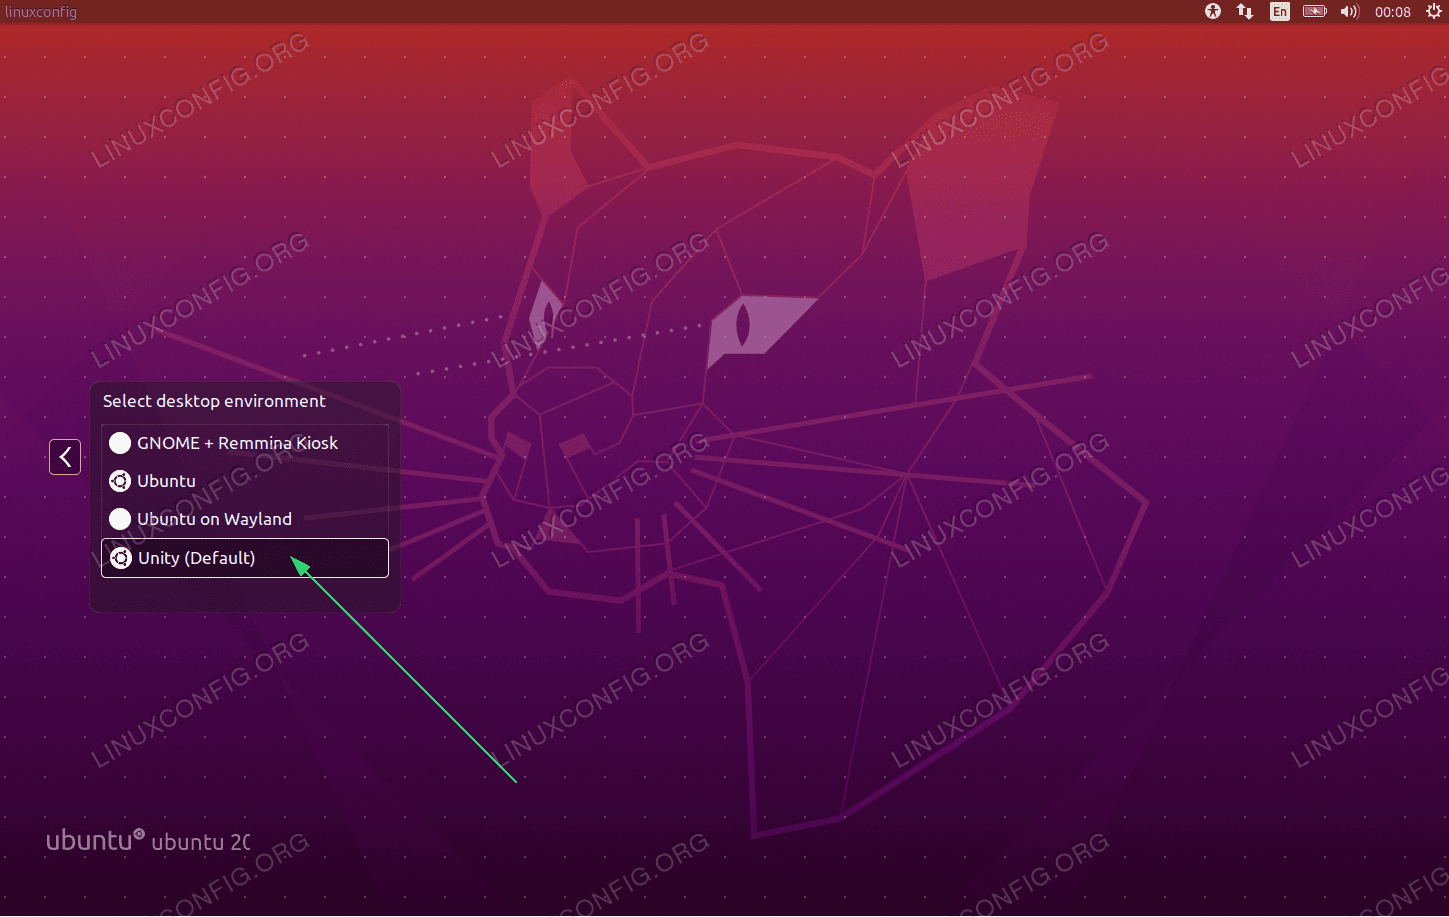This screenshot has width=1449, height=917.
Task: Click the linuxconfig hostname label
Action: click(x=41, y=12)
